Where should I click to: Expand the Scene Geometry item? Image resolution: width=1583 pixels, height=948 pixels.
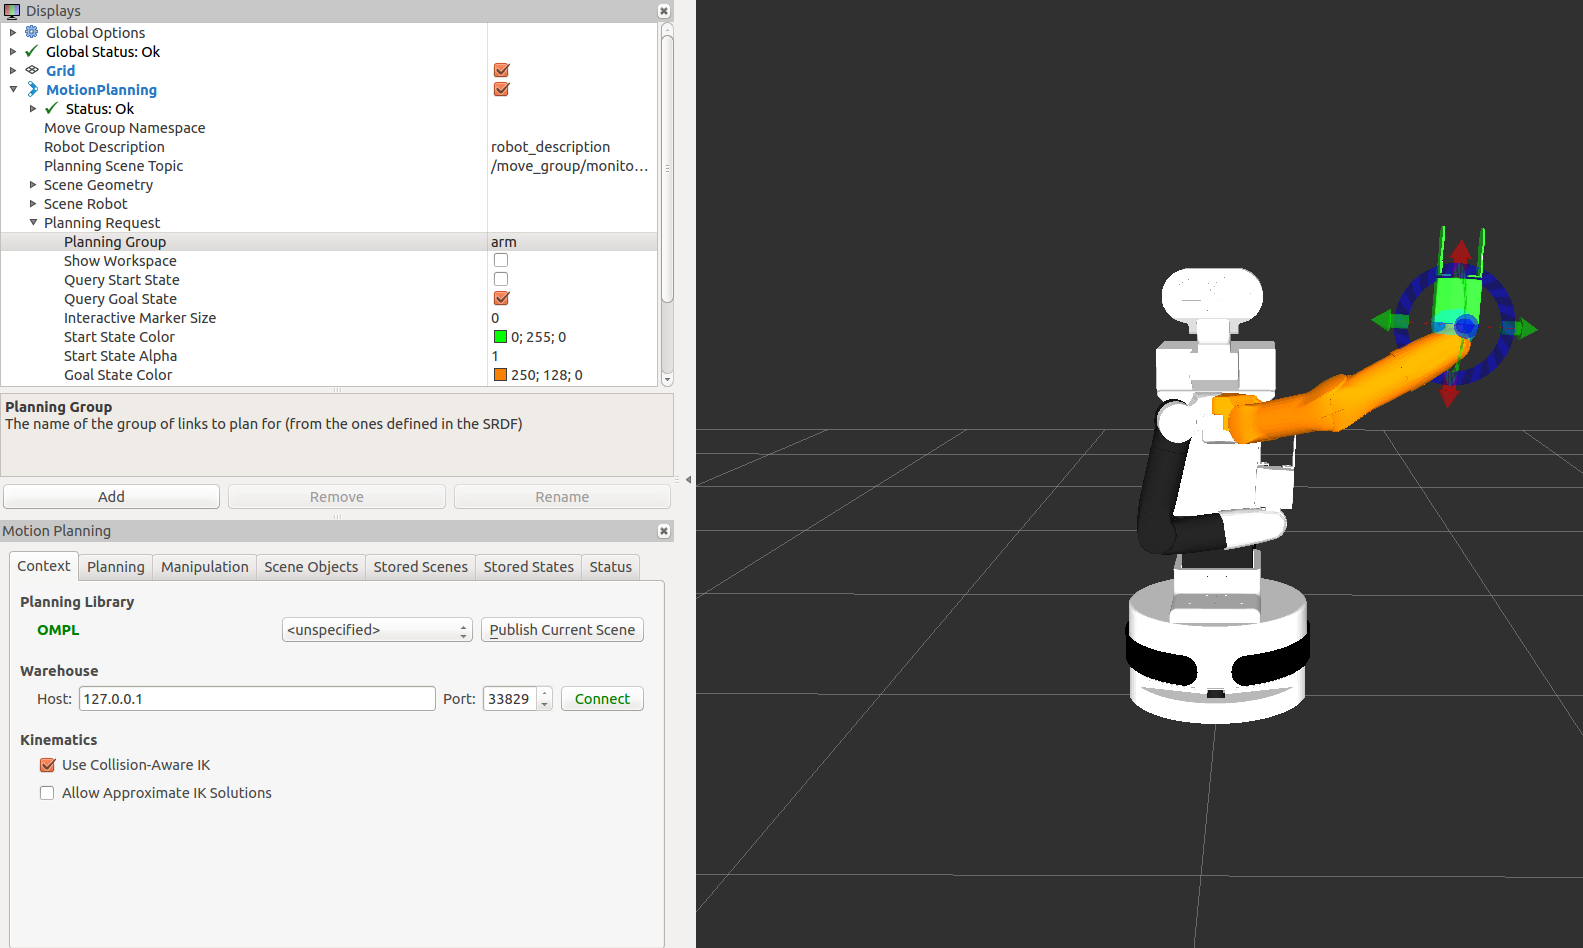click(x=33, y=185)
